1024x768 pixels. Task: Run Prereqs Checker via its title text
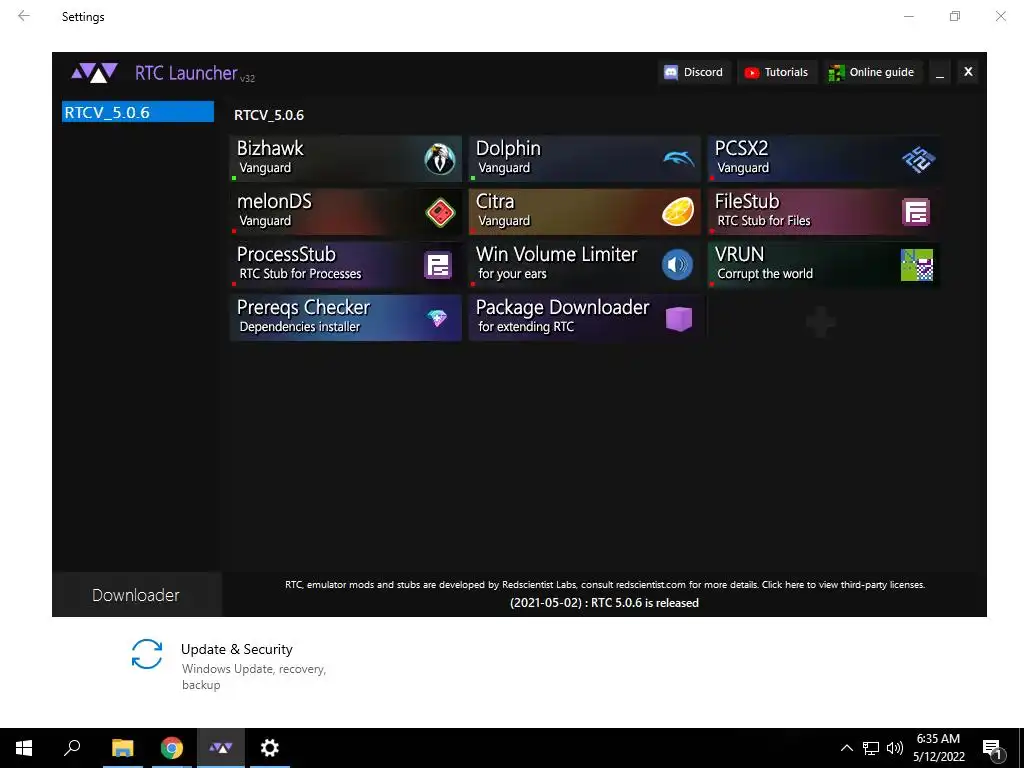[303, 307]
